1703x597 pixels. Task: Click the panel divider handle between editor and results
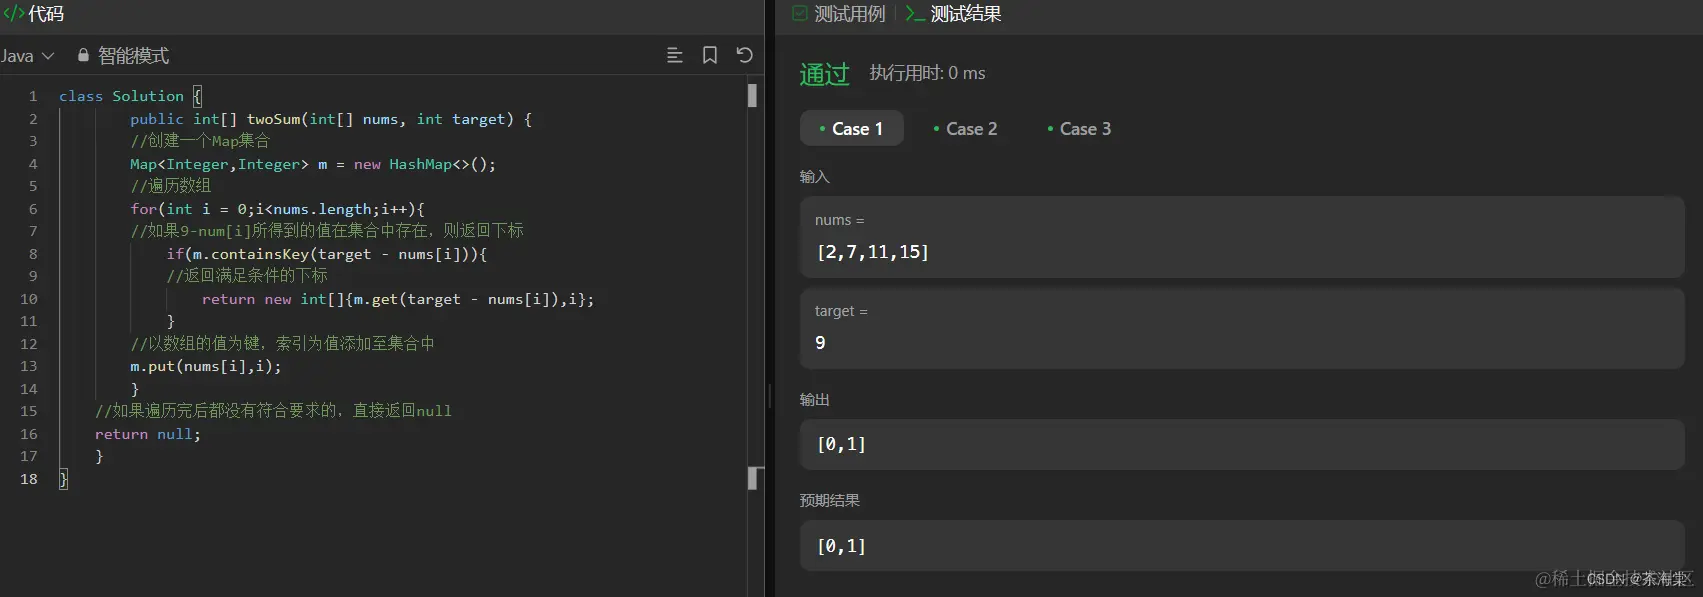(x=769, y=396)
